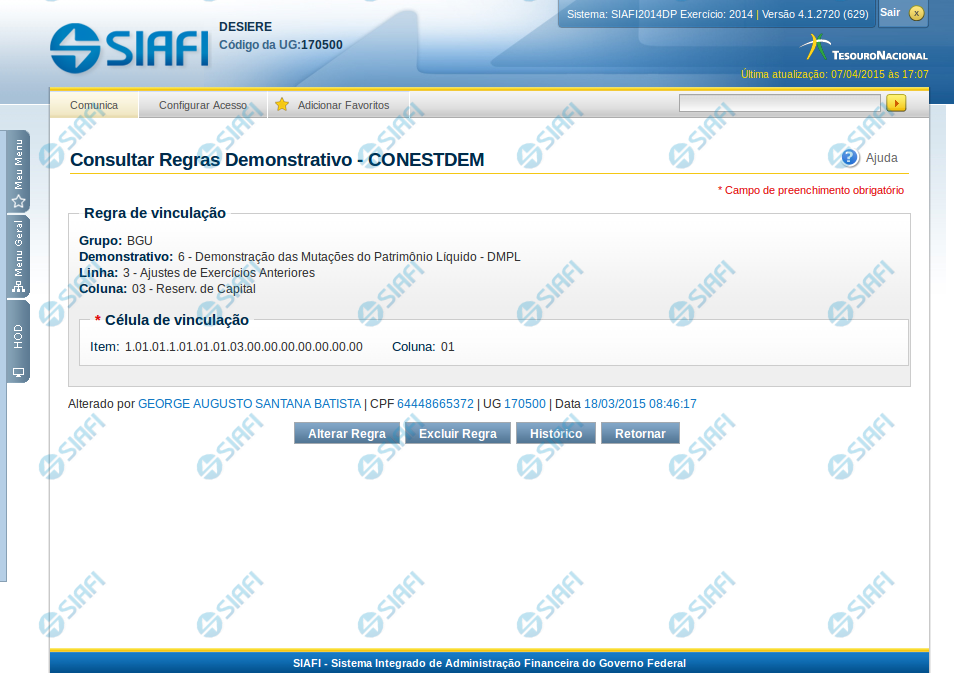Image resolution: width=954 pixels, height=673 pixels.
Task: Click the Sair logout button
Action: coord(890,12)
